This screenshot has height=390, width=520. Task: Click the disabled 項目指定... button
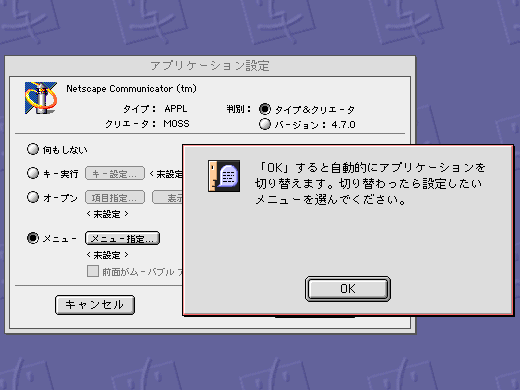pyautogui.click(x=115, y=197)
